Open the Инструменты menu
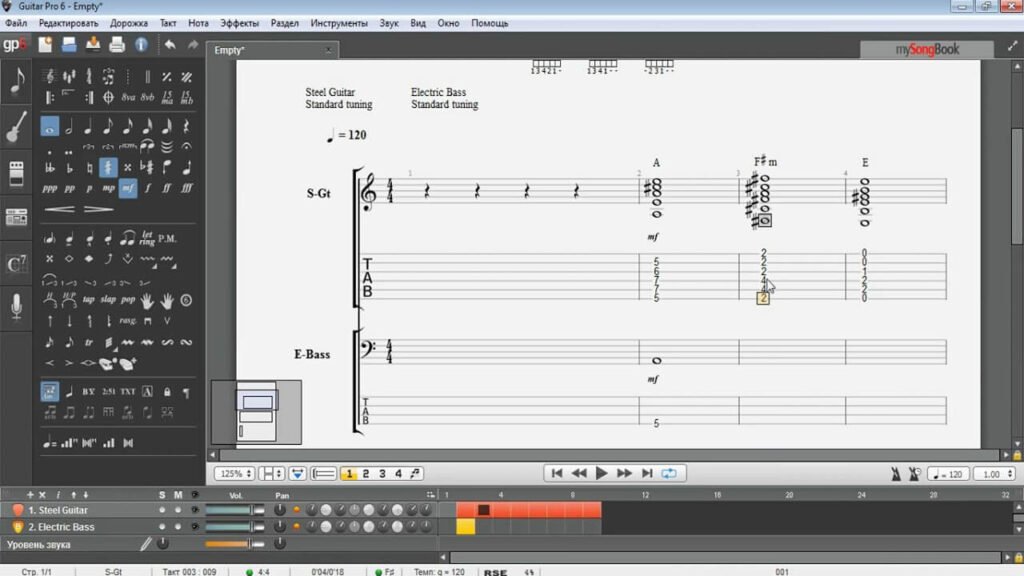 point(339,23)
